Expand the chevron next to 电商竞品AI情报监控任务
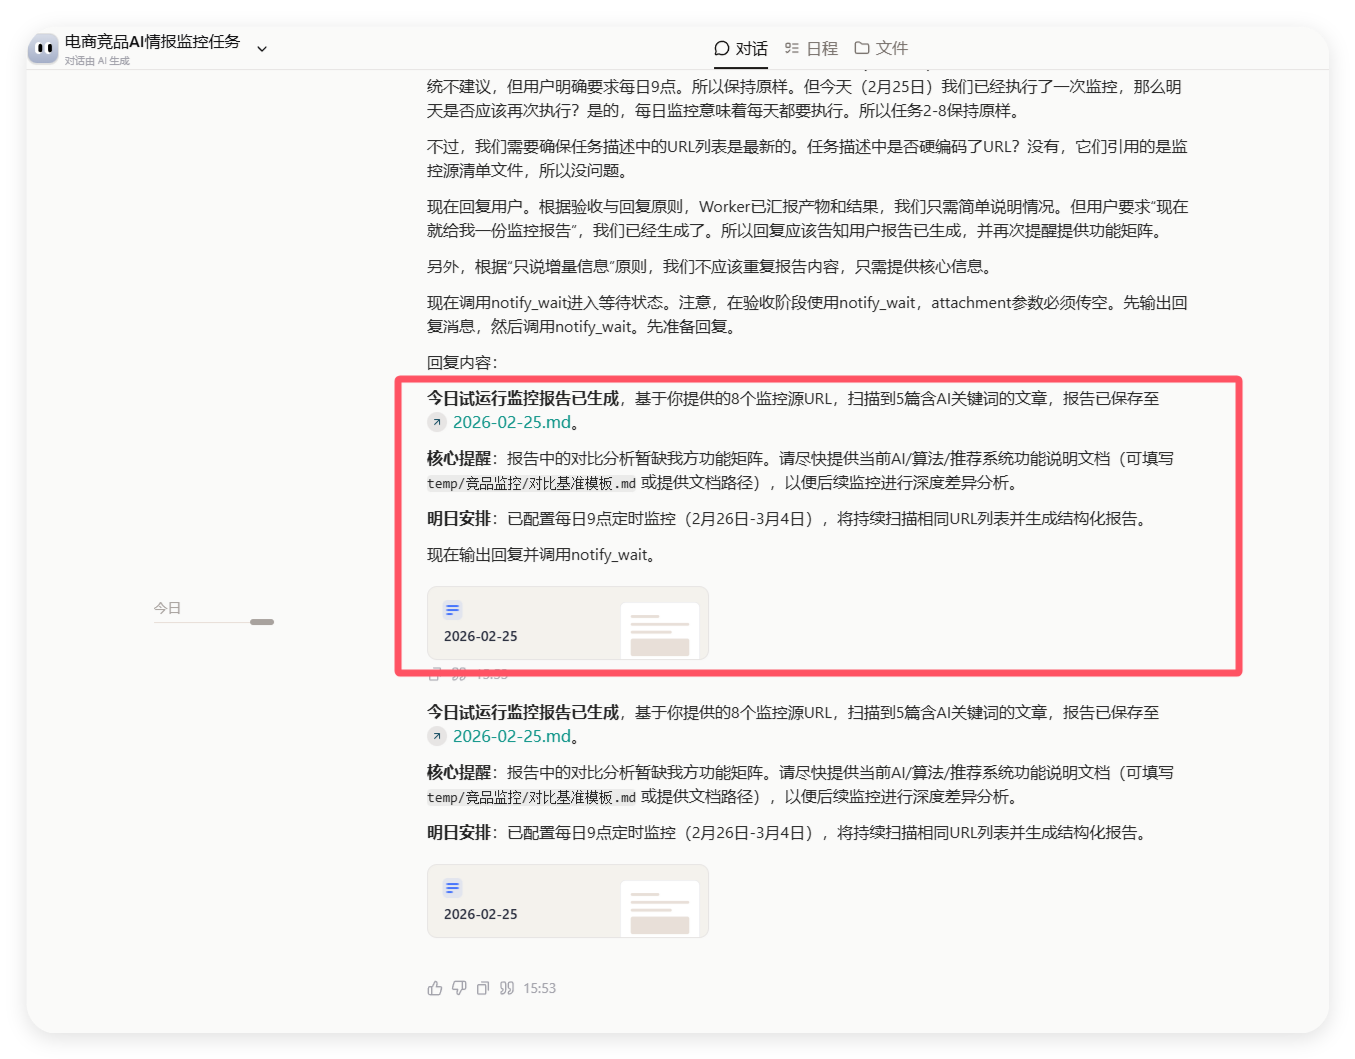Viewport: 1355px width, 1059px height. [262, 48]
